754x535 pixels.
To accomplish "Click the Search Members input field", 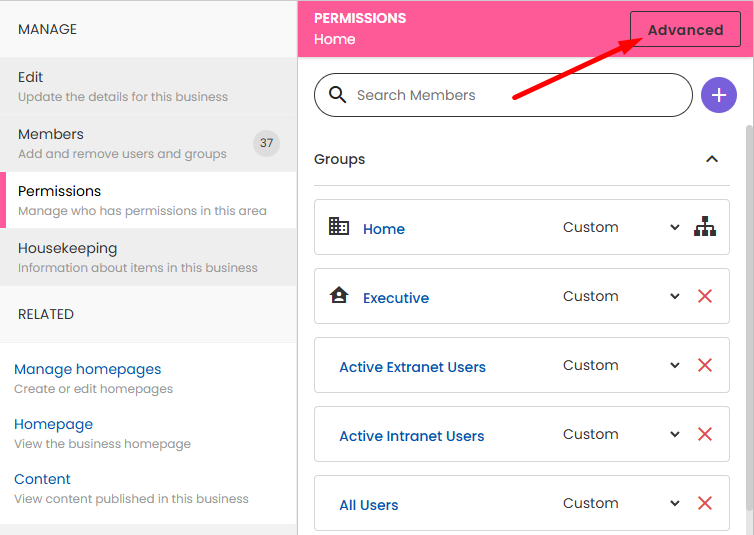I will point(503,95).
